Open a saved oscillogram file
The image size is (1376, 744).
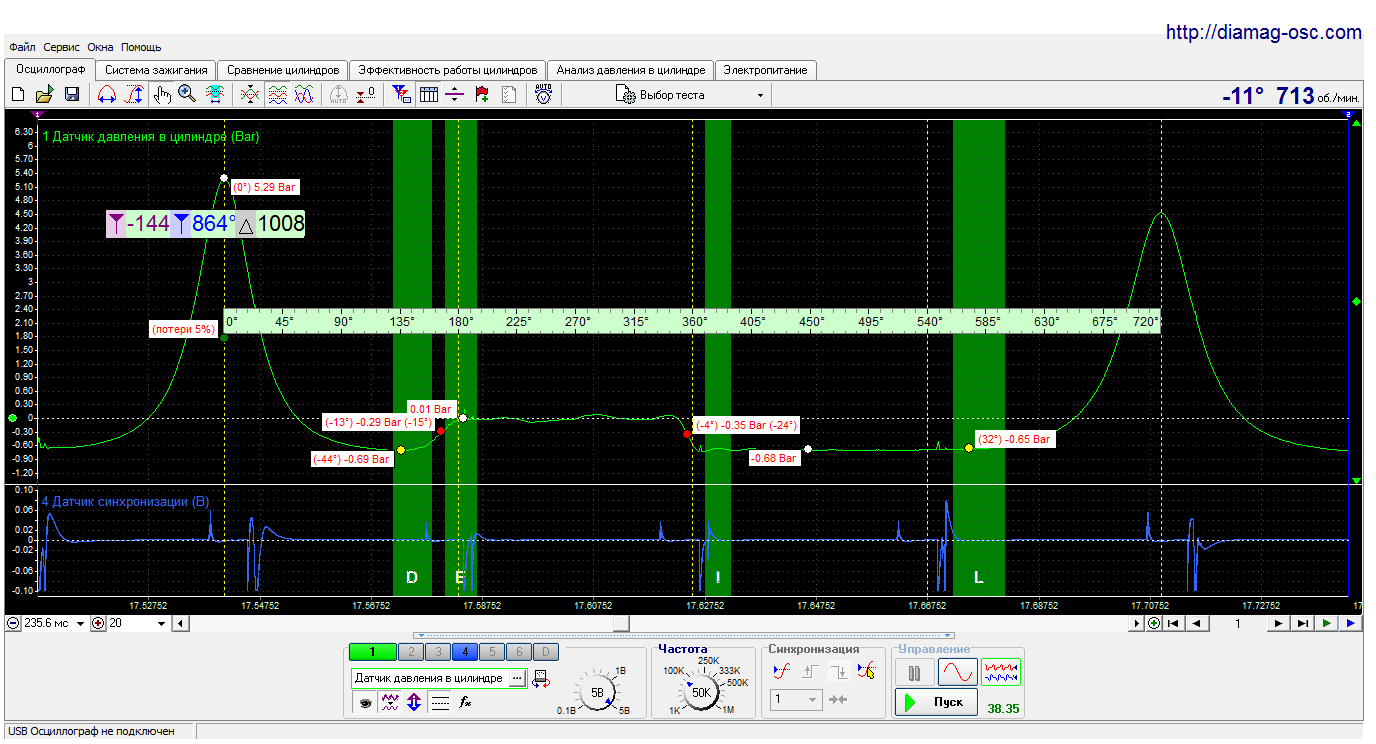pos(44,95)
